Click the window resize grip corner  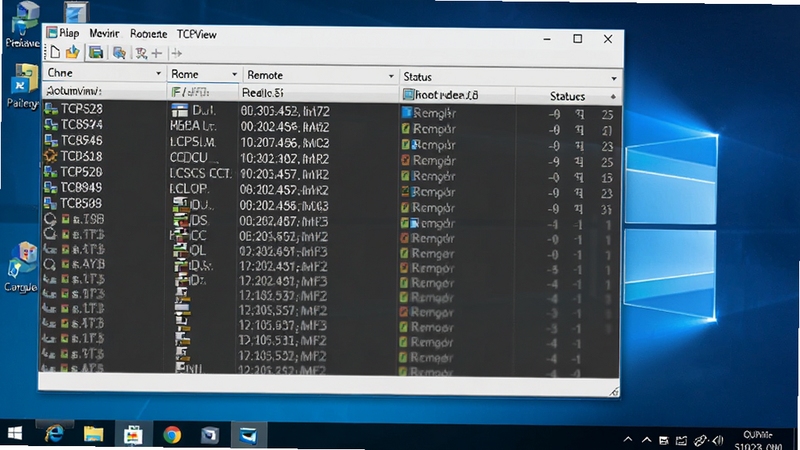tap(614, 391)
